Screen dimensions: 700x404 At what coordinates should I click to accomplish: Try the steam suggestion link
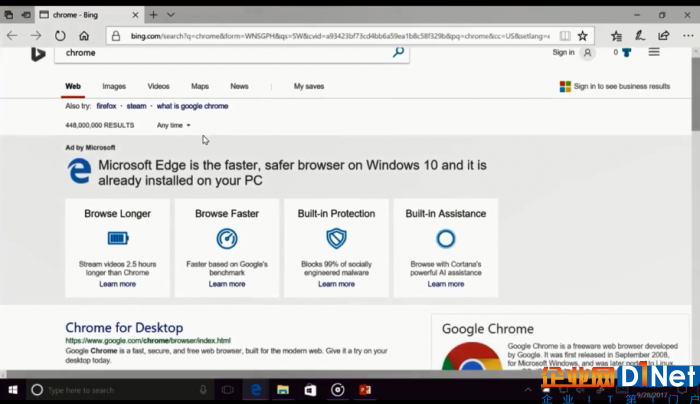(x=136, y=106)
